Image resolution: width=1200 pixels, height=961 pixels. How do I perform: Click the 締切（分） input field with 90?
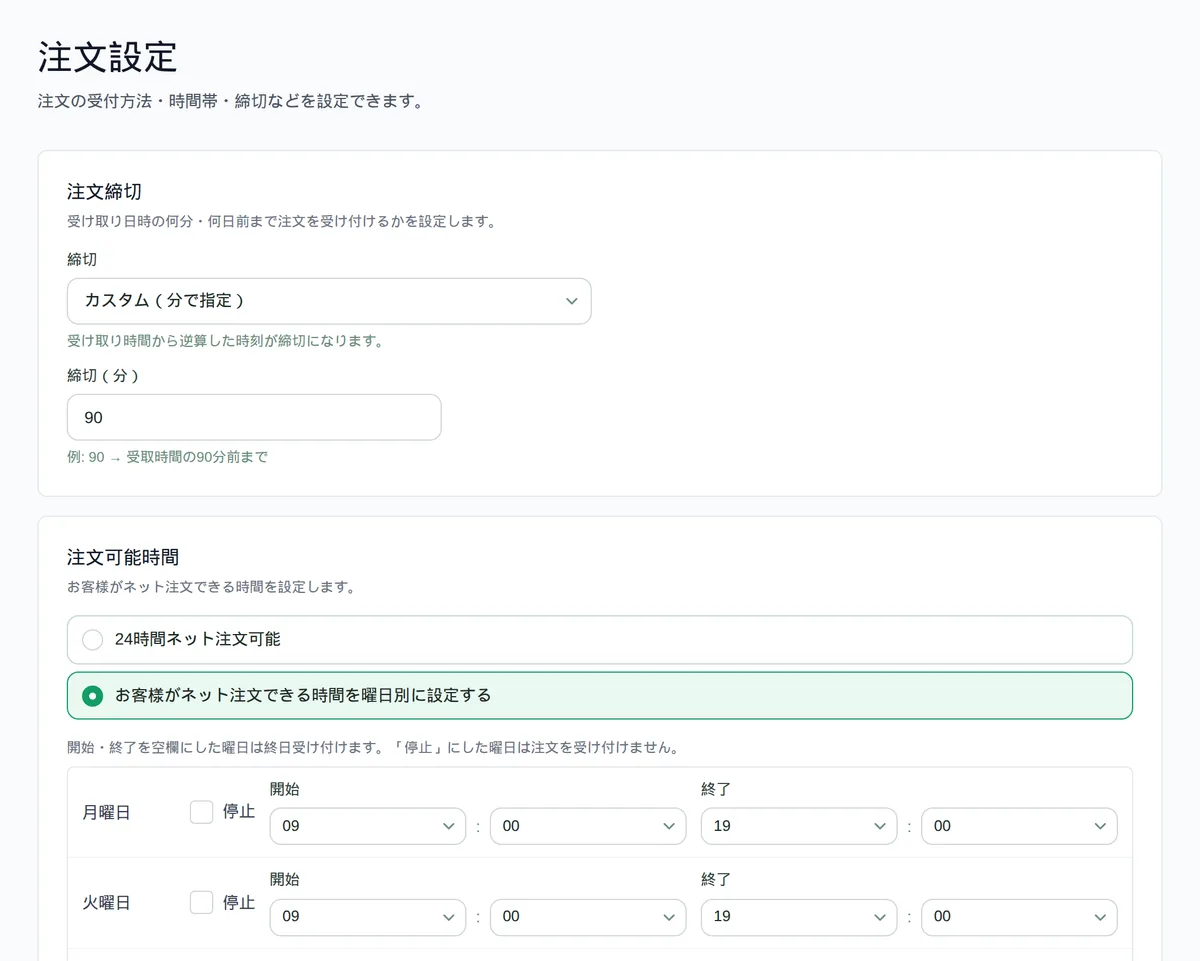[254, 417]
